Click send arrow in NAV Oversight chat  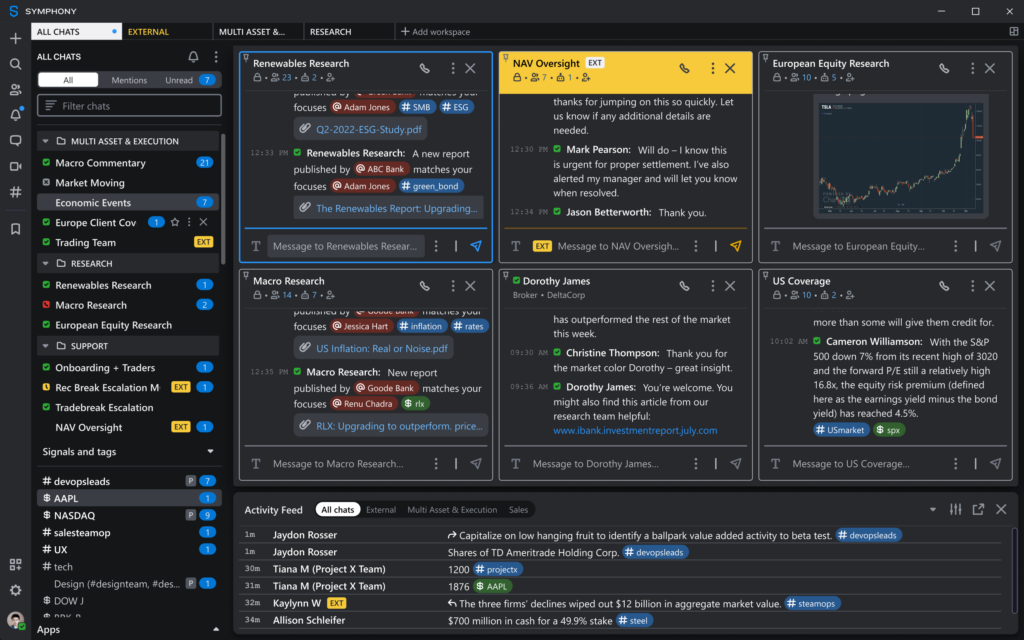click(x=736, y=246)
